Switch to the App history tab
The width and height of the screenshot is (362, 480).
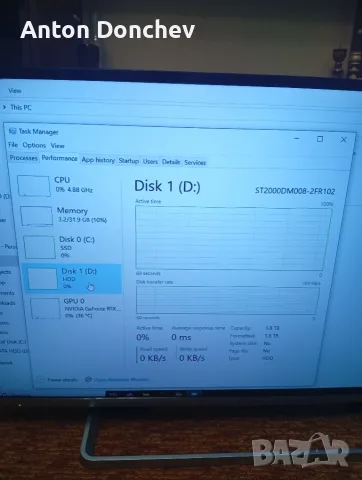tap(98, 160)
